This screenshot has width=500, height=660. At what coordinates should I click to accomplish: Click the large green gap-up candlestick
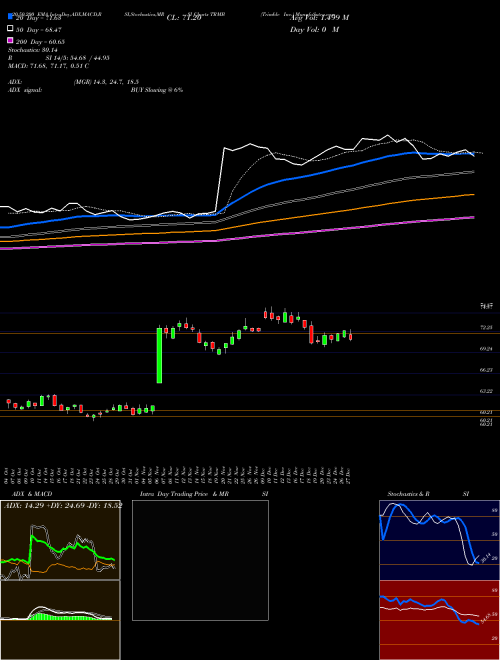coord(160,355)
